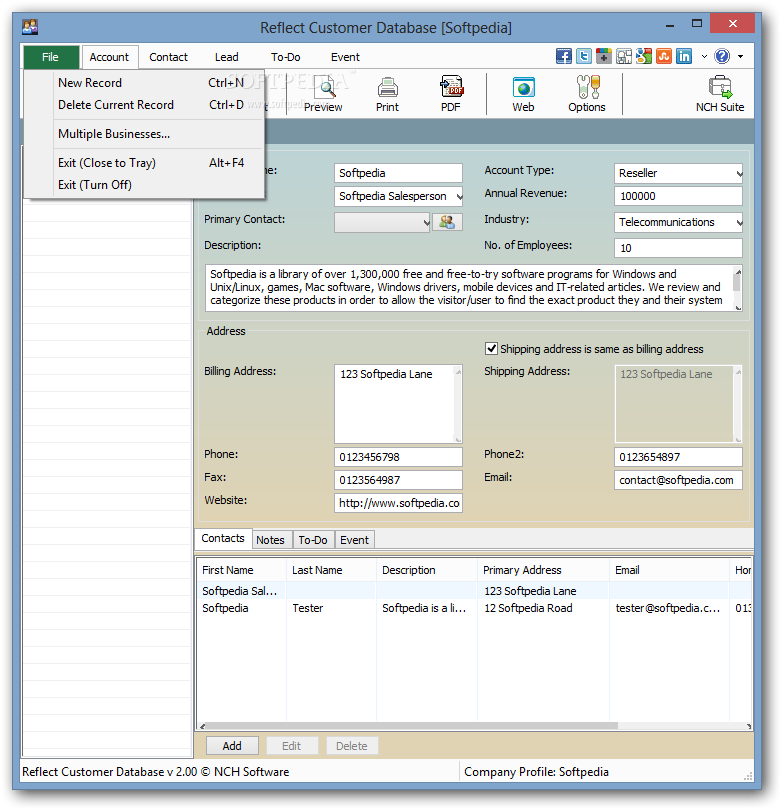Click the Fax field 0123564987
Screen dimensions: 782x810
398,480
